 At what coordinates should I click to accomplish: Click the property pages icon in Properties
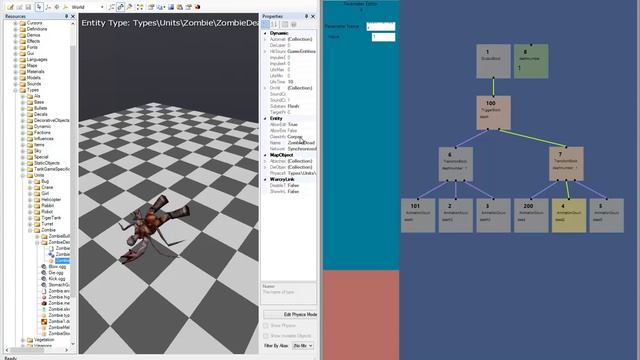(x=285, y=25)
